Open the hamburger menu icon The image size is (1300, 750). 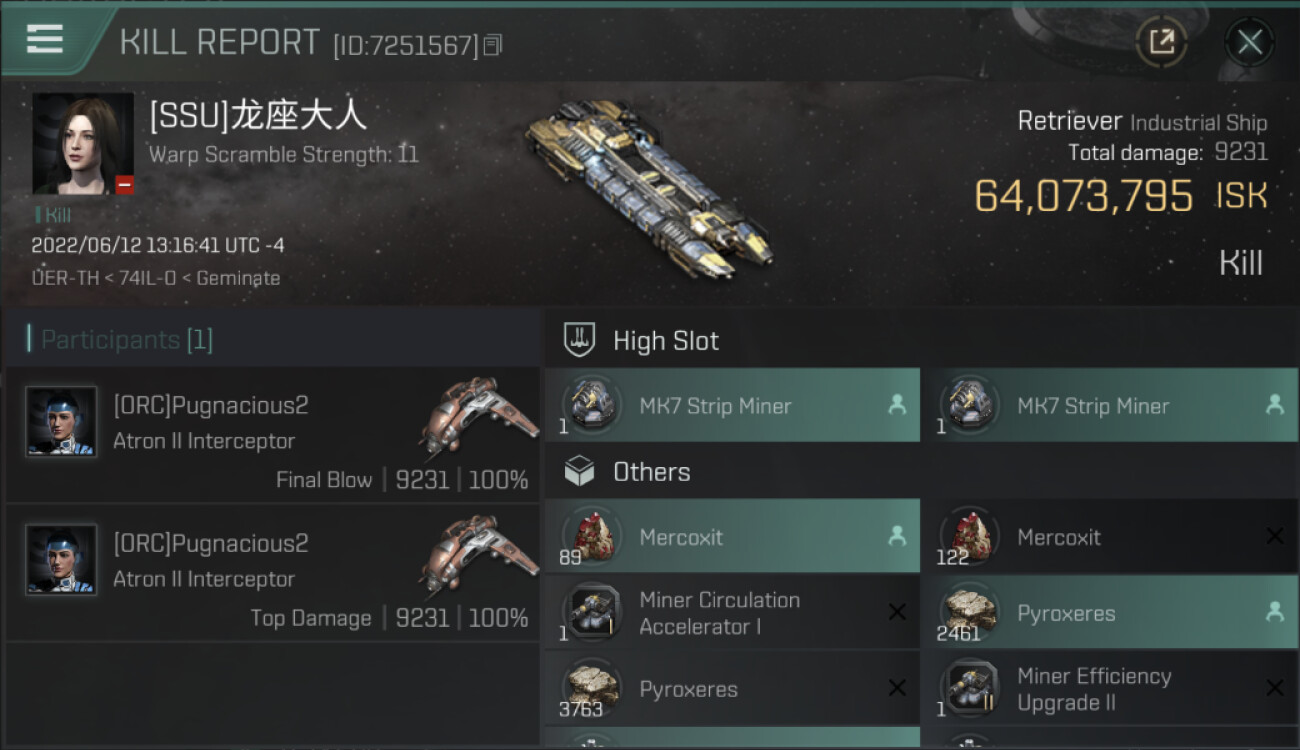45,39
